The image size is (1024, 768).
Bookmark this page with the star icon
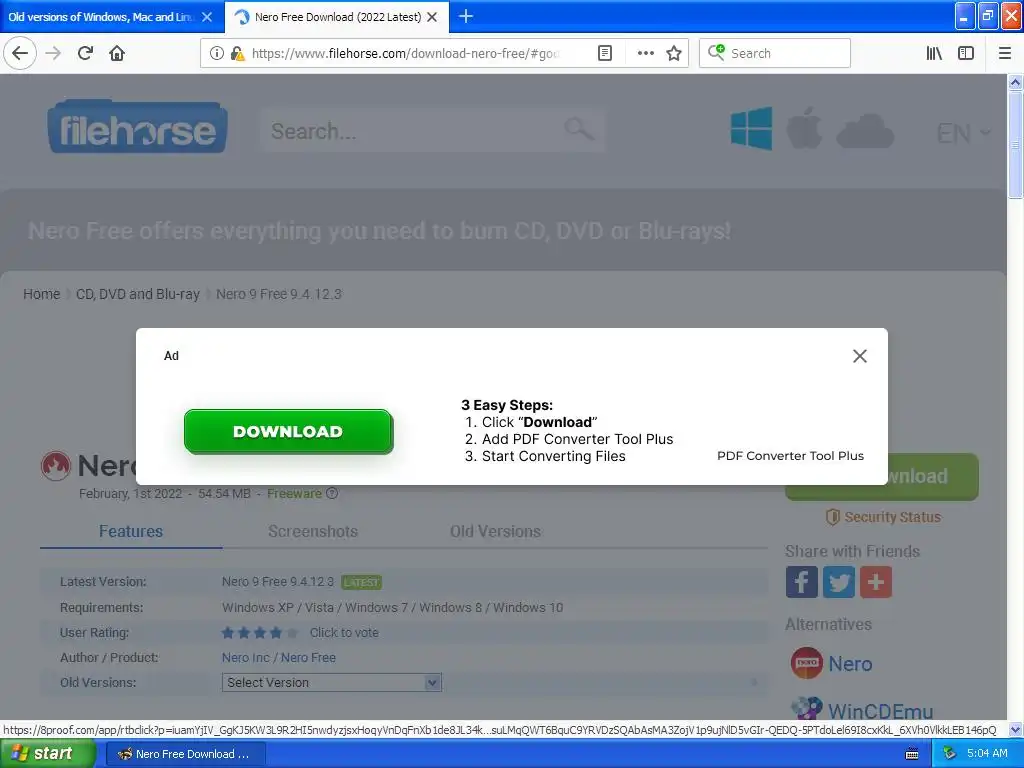pyautogui.click(x=674, y=53)
